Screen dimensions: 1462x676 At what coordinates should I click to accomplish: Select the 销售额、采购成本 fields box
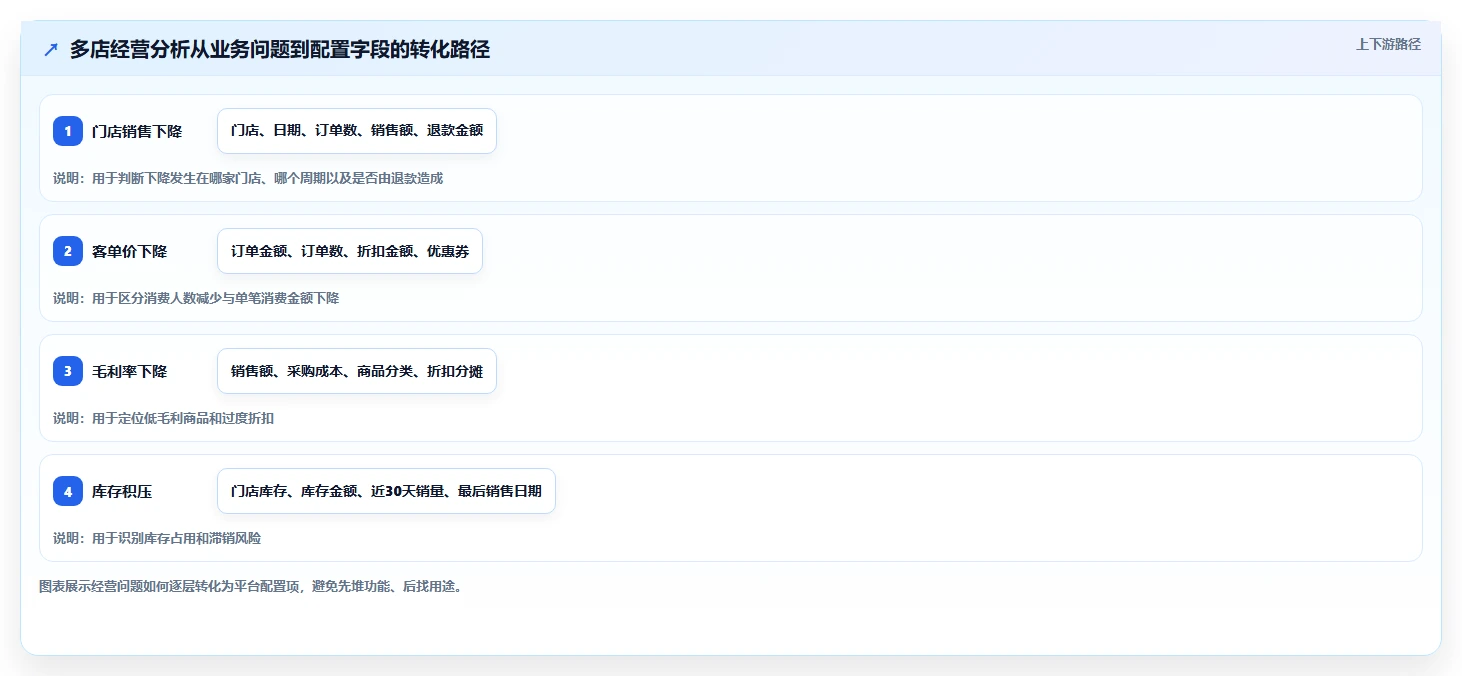(x=357, y=371)
